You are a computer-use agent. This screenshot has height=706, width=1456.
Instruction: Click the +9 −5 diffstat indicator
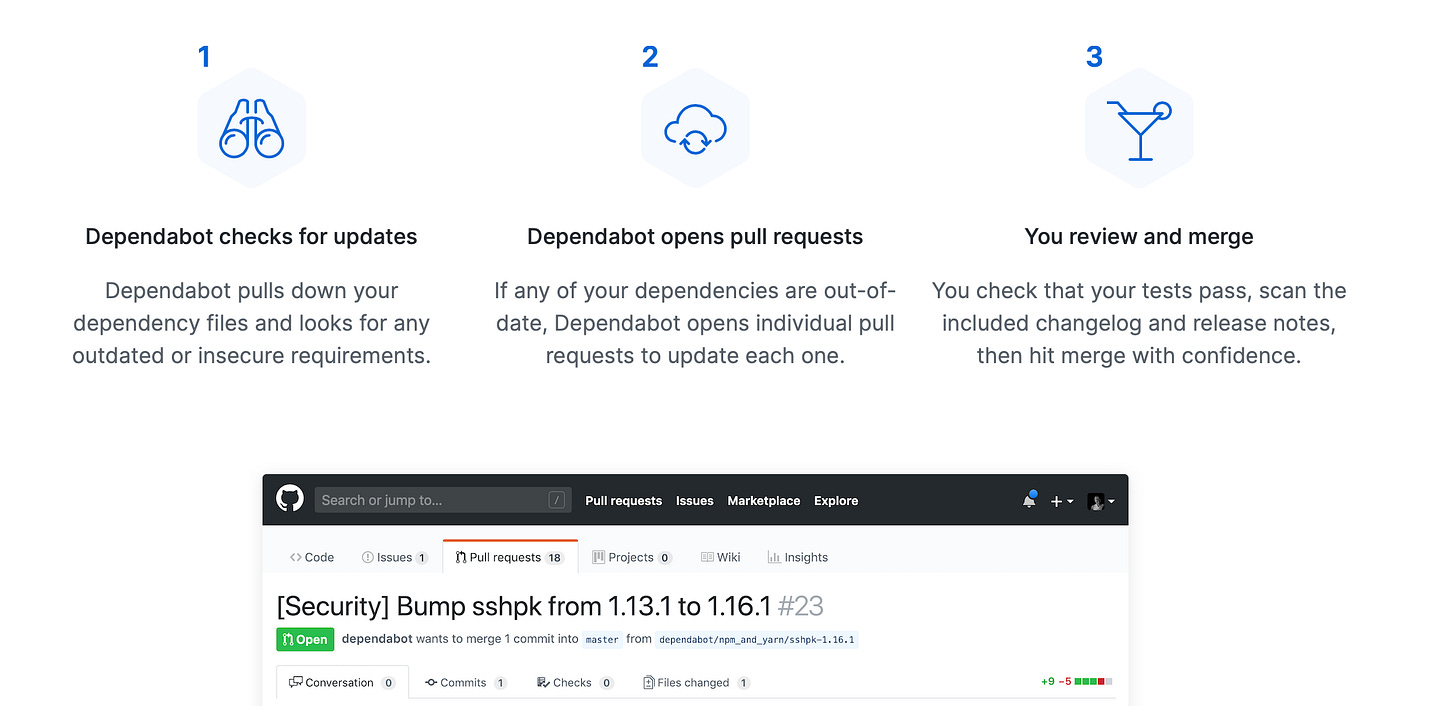coord(1076,682)
